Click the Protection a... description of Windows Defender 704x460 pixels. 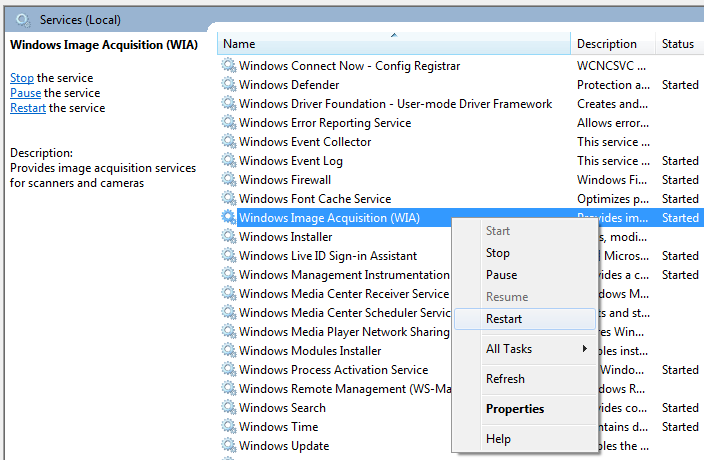click(613, 84)
